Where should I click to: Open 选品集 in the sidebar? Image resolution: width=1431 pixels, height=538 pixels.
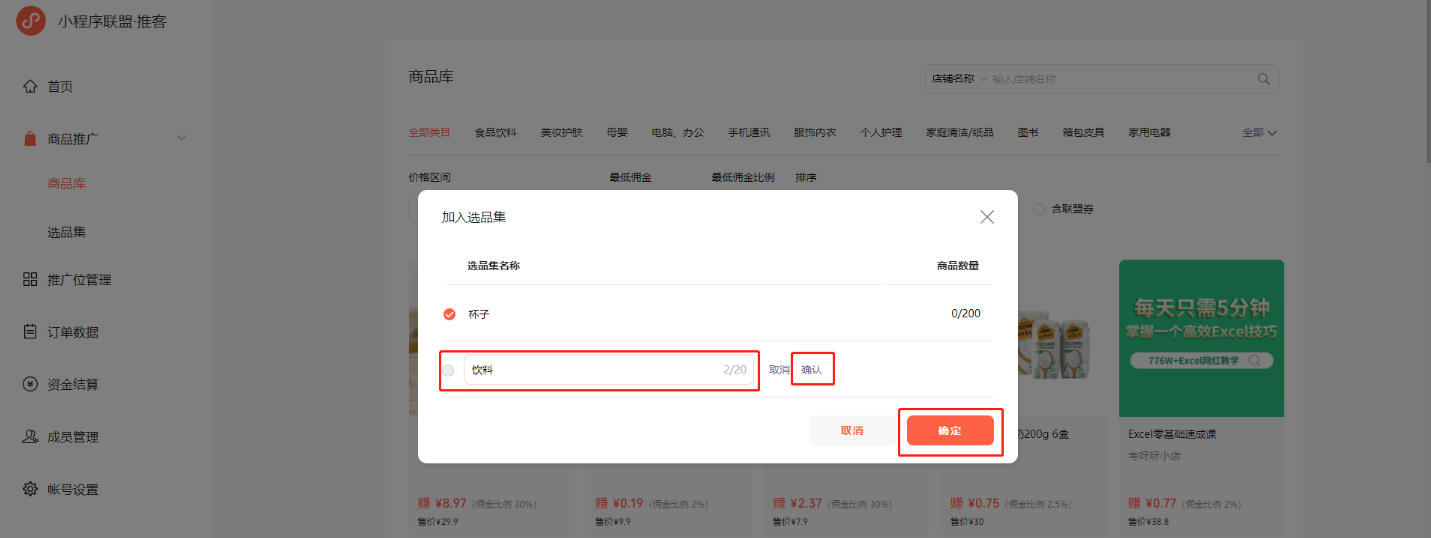(x=67, y=232)
